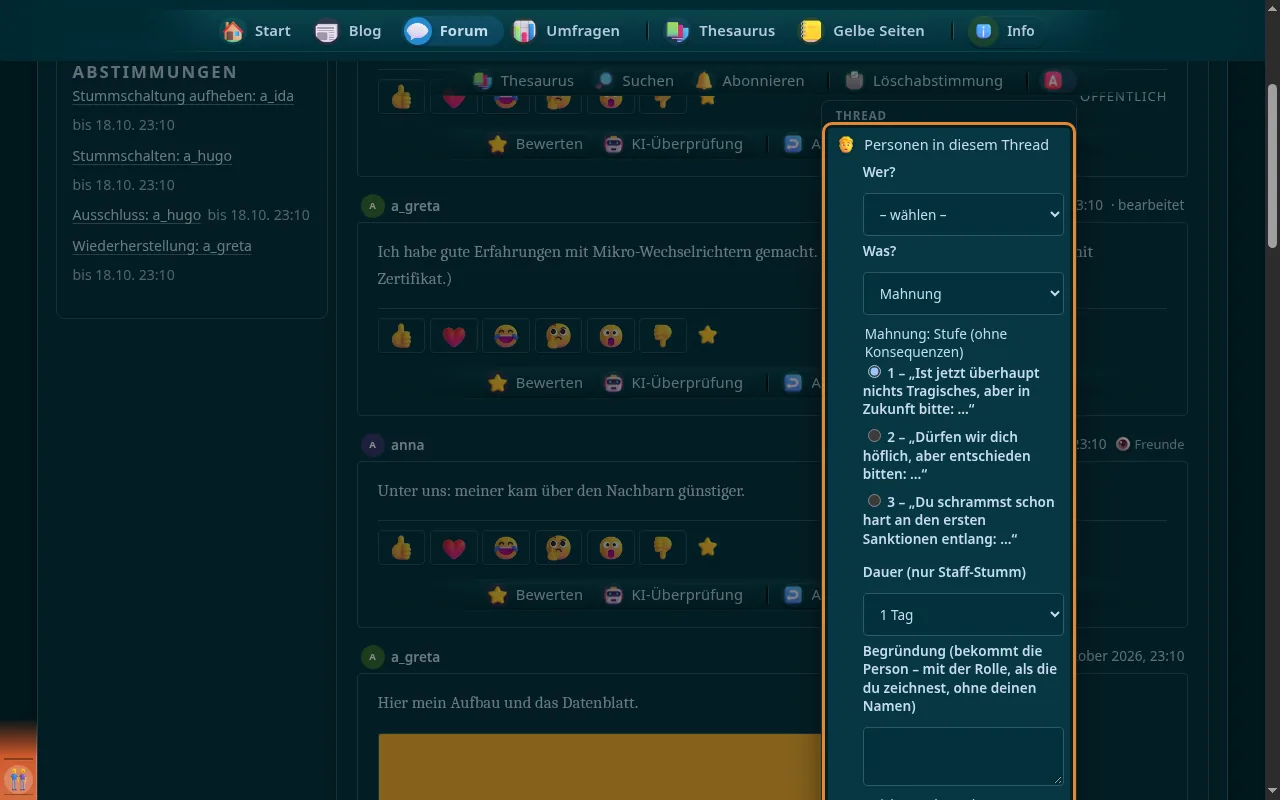Image resolution: width=1280 pixels, height=800 pixels.
Task: Click into the Begründung text area
Action: pos(963,756)
